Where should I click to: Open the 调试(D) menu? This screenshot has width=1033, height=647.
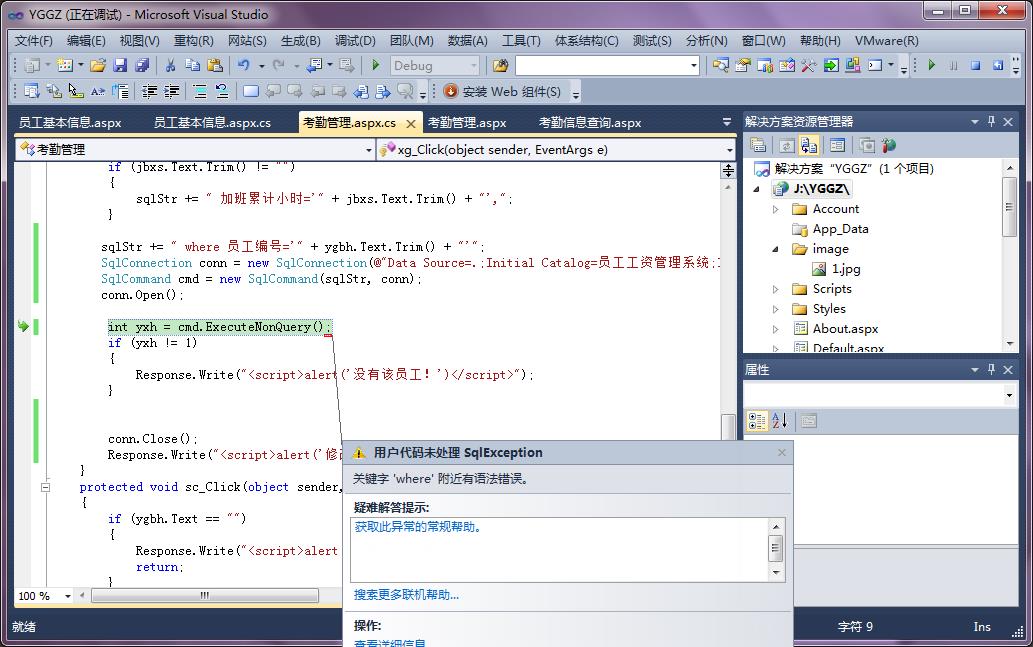click(x=355, y=41)
